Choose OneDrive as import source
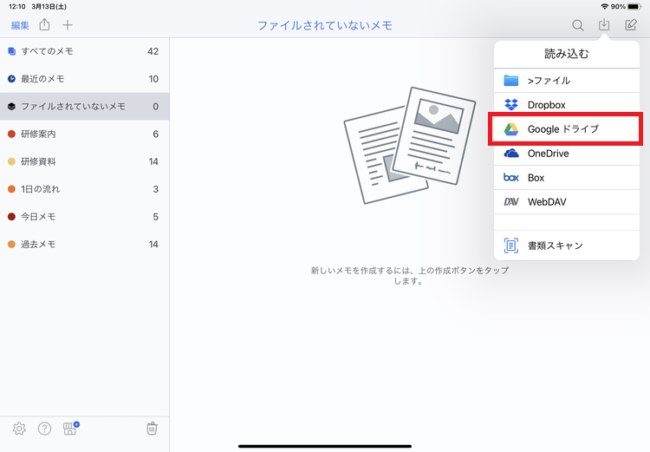Screen dimensions: 650x452 pyautogui.click(x=565, y=153)
